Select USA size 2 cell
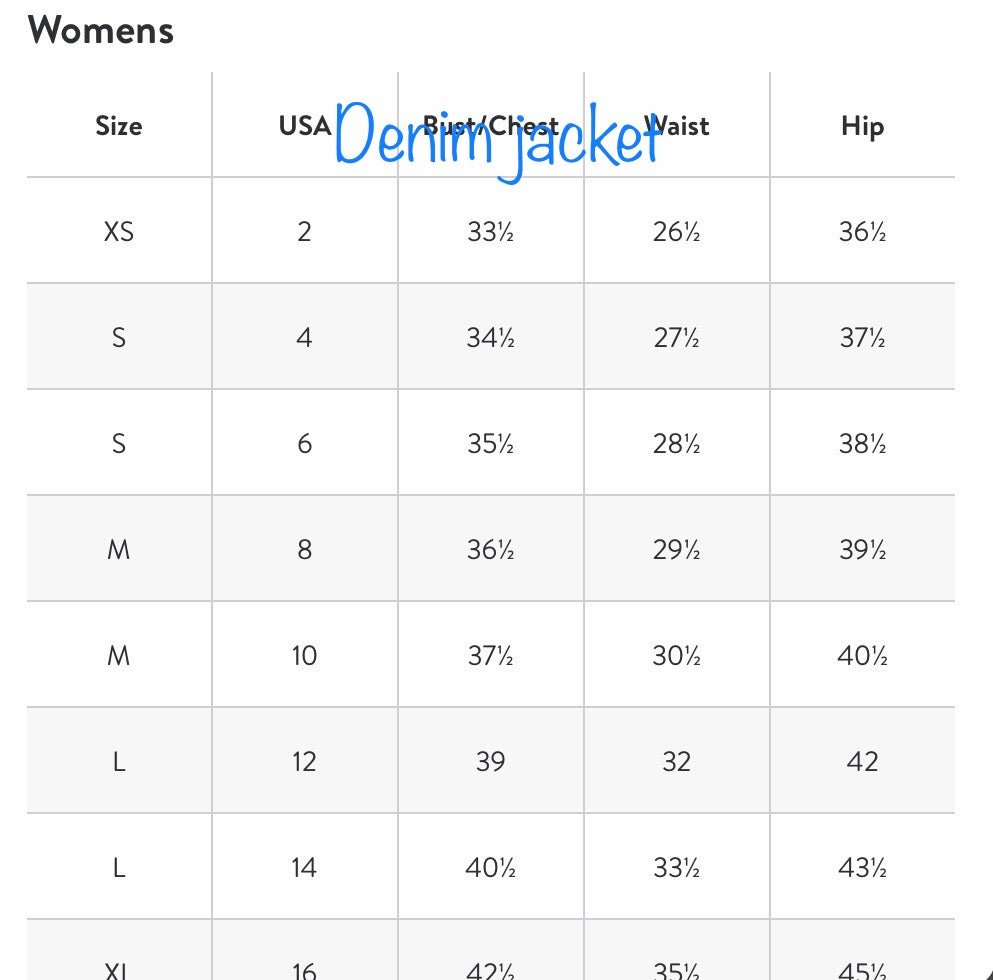 [x=304, y=232]
